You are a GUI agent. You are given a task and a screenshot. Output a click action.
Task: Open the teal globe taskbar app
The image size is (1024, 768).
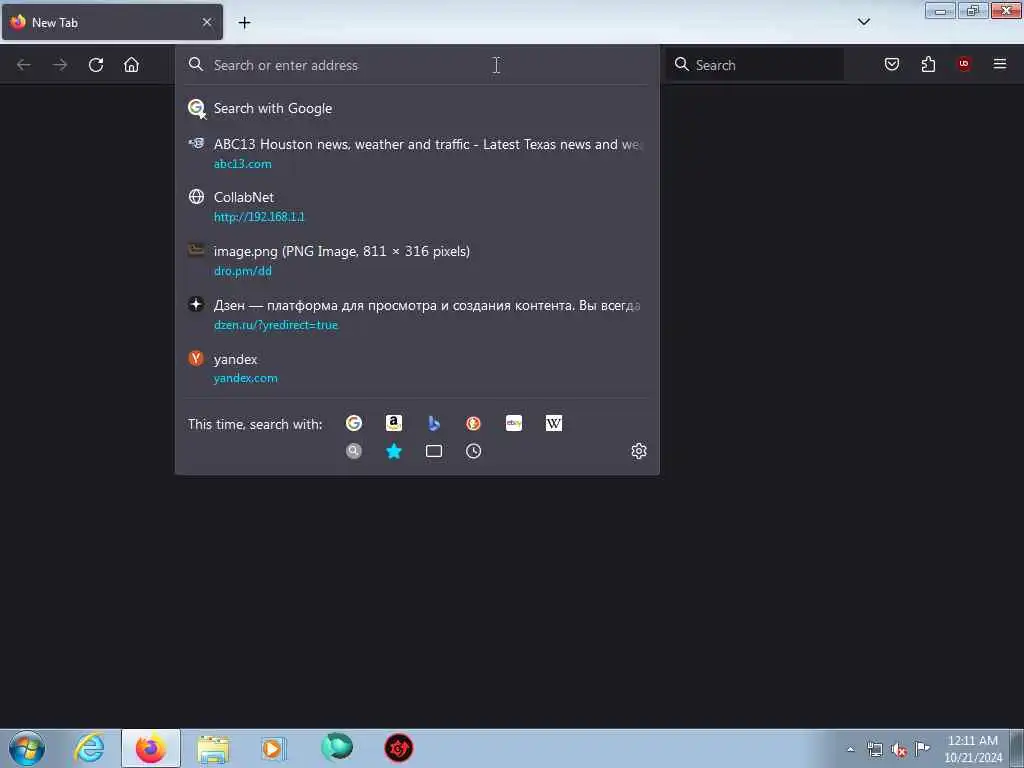(337, 748)
